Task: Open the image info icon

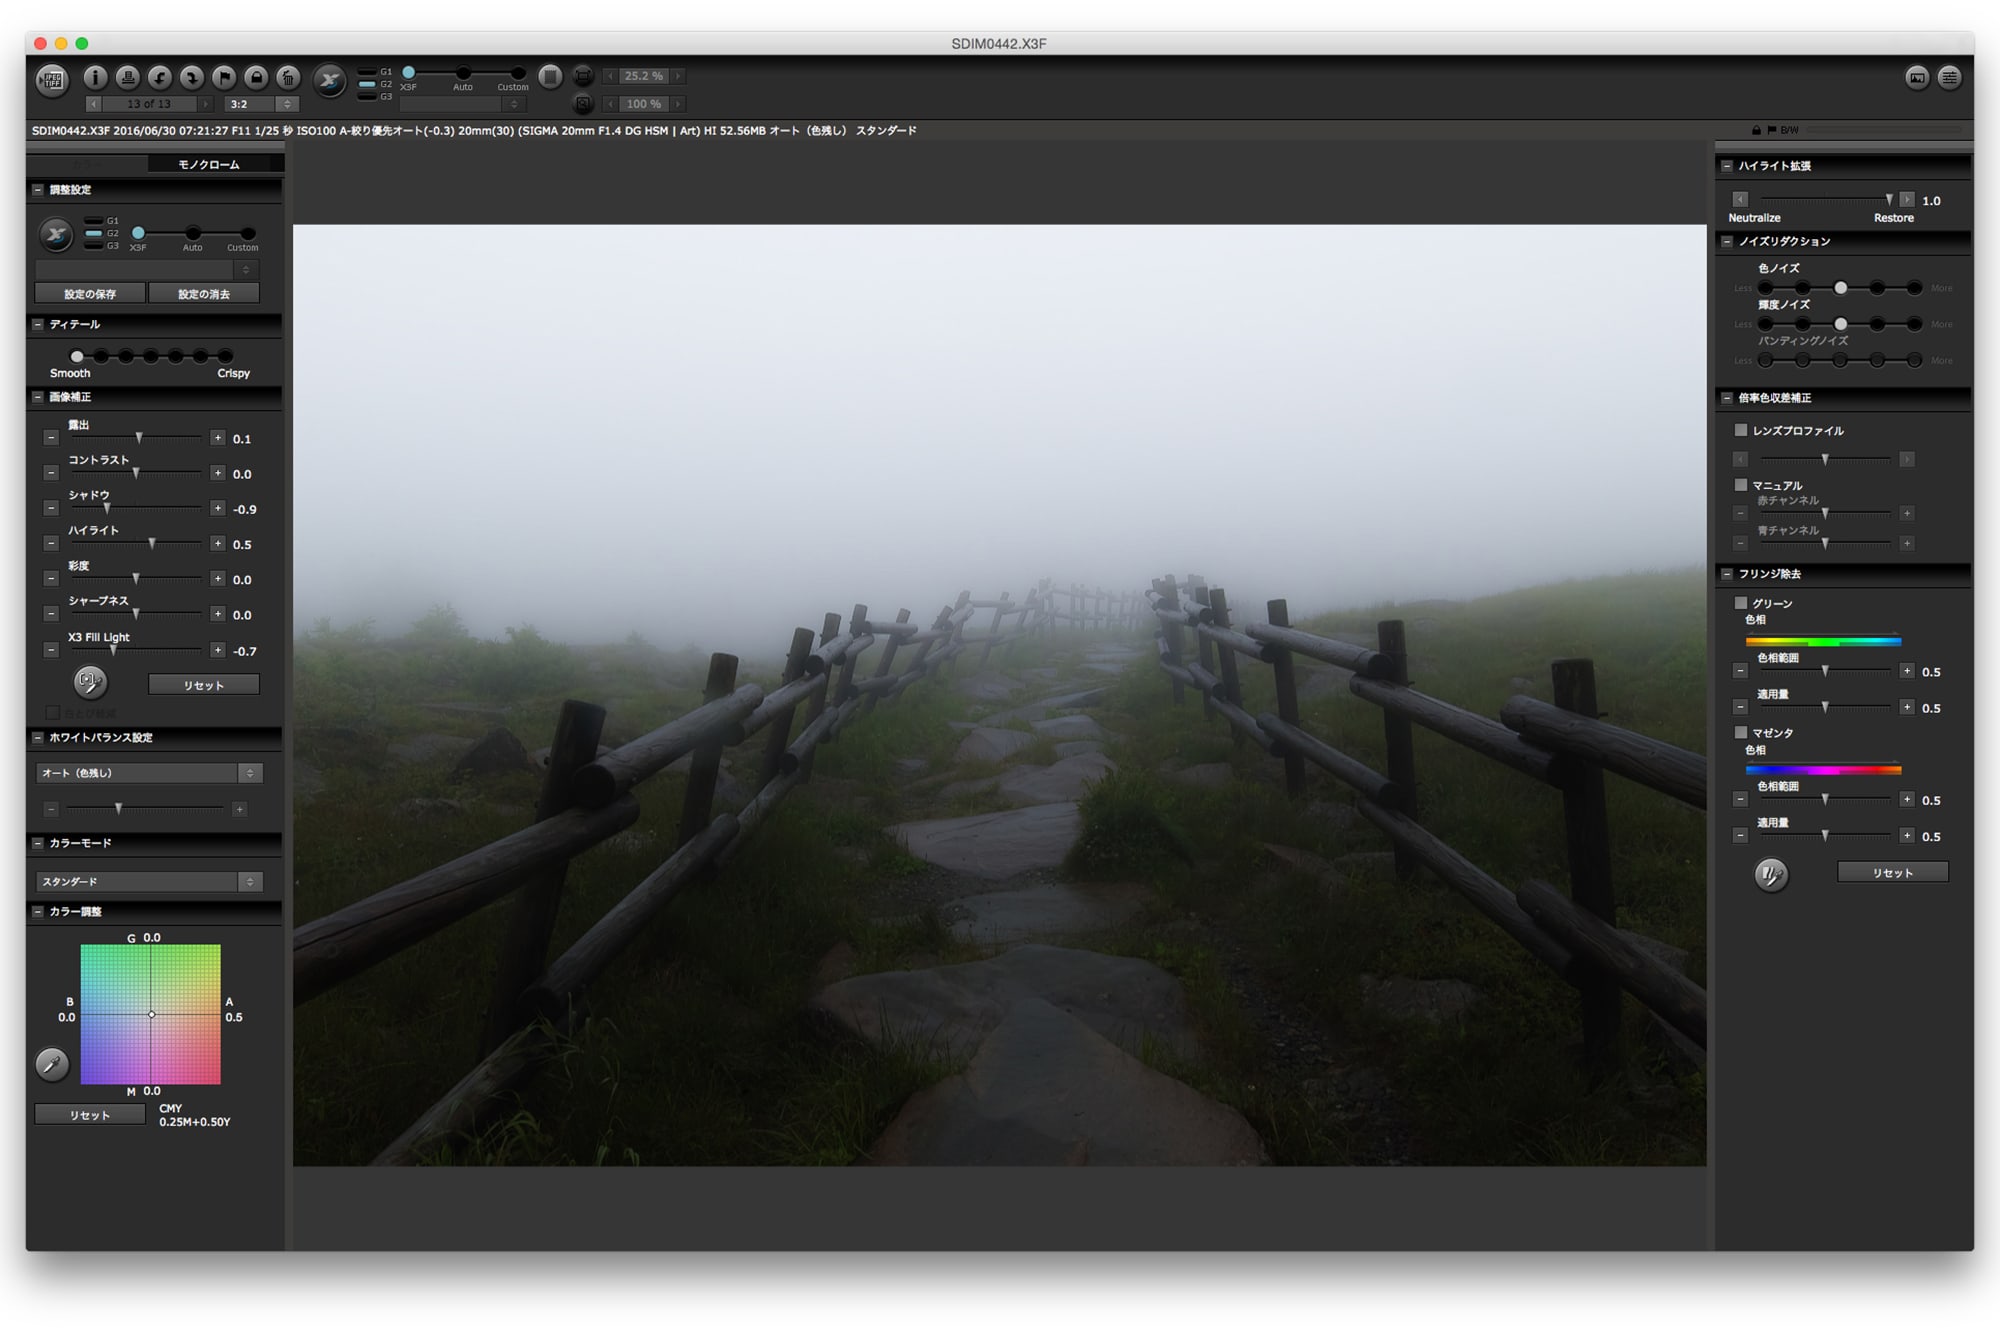Action: coord(95,77)
